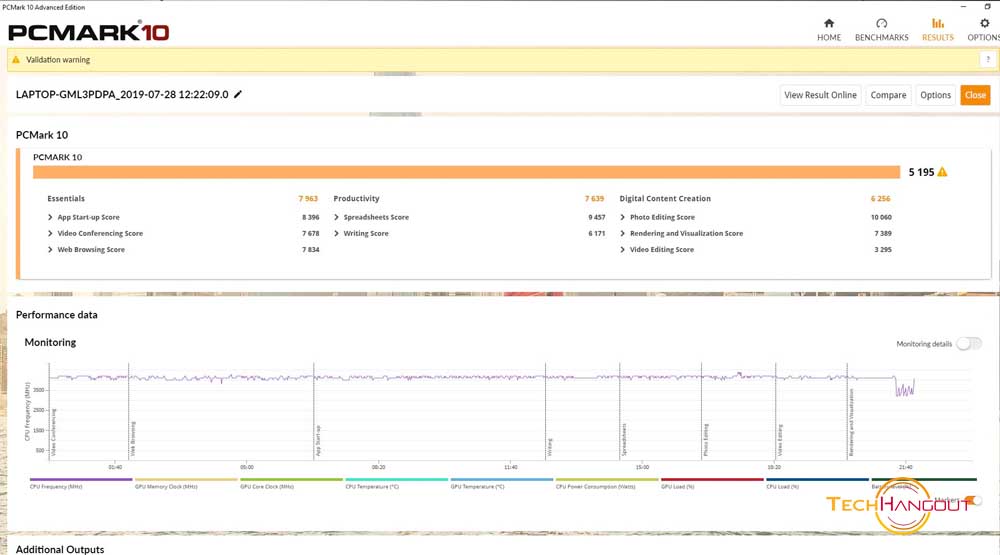Select CPU Frequency (MHz) legend color
The width and height of the screenshot is (1000, 555).
pos(81,479)
